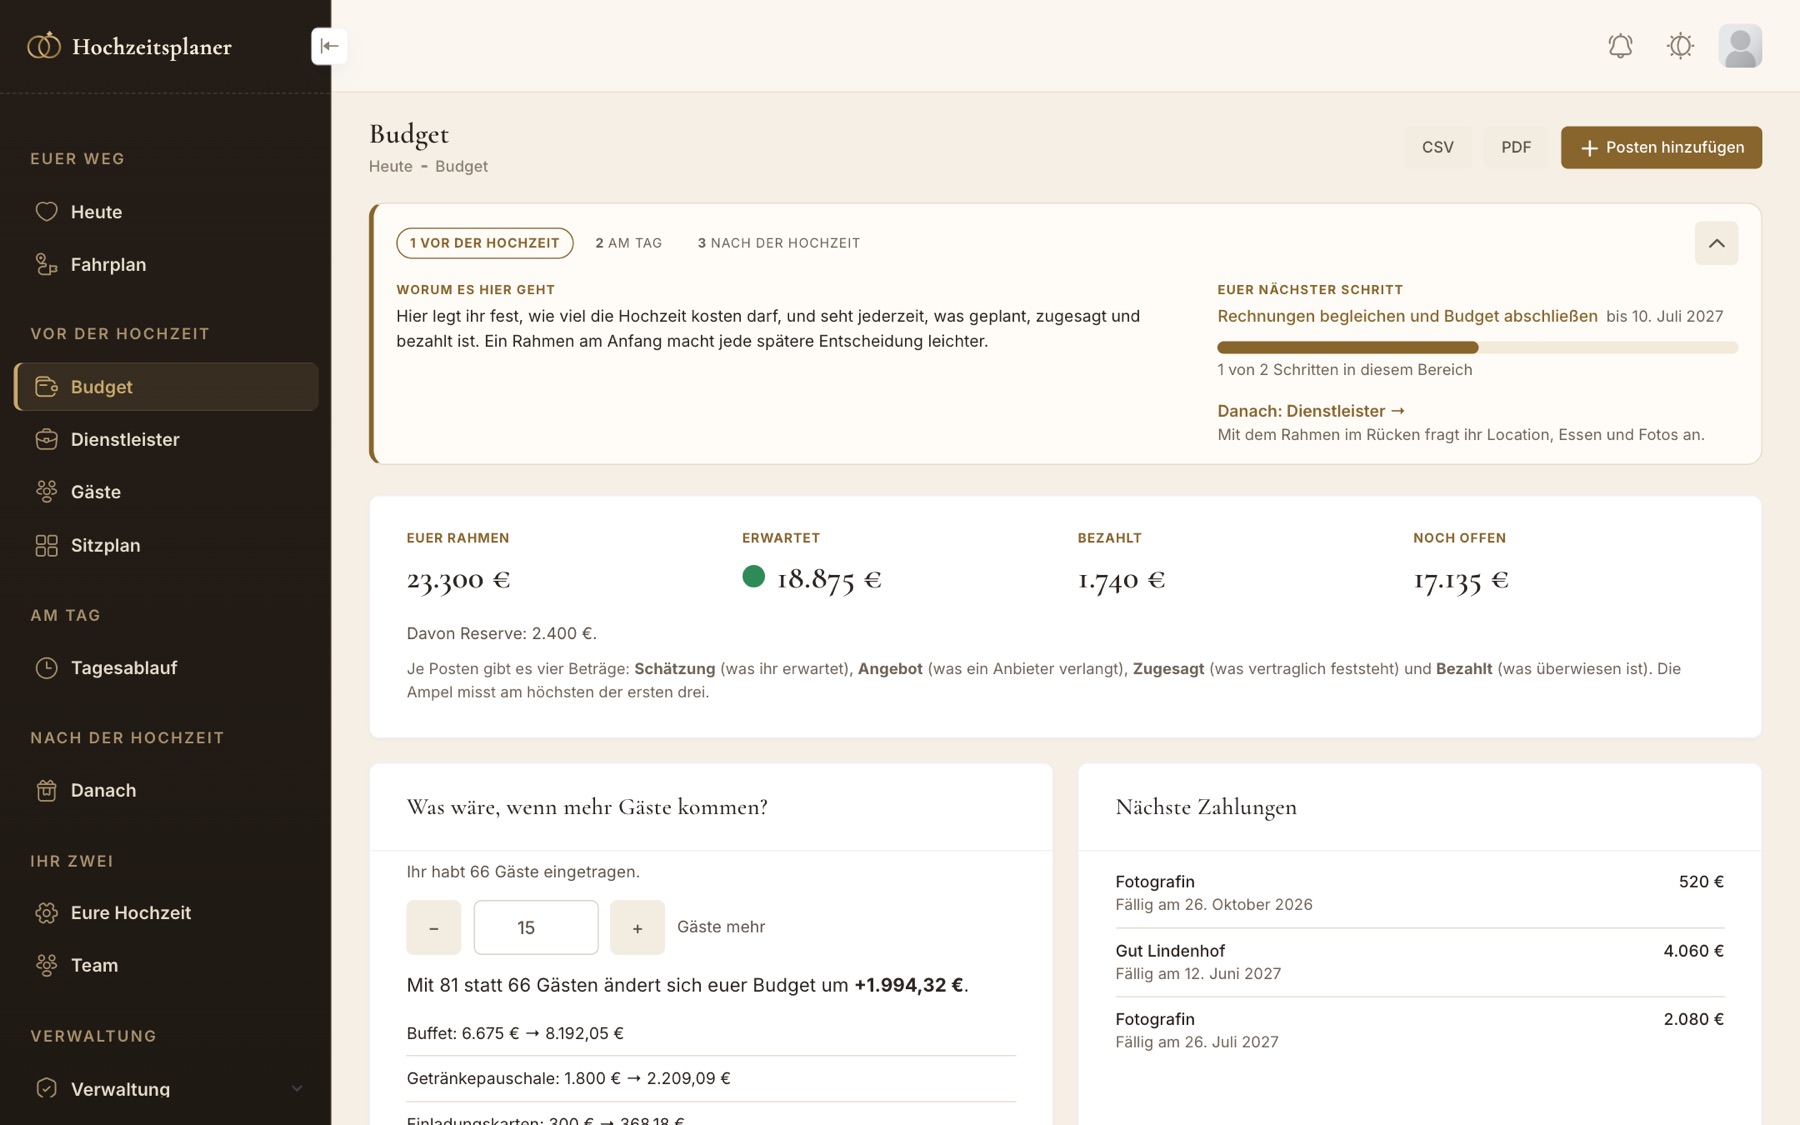Decrease extra guests with the minus button
The width and height of the screenshot is (1800, 1125).
[433, 927]
